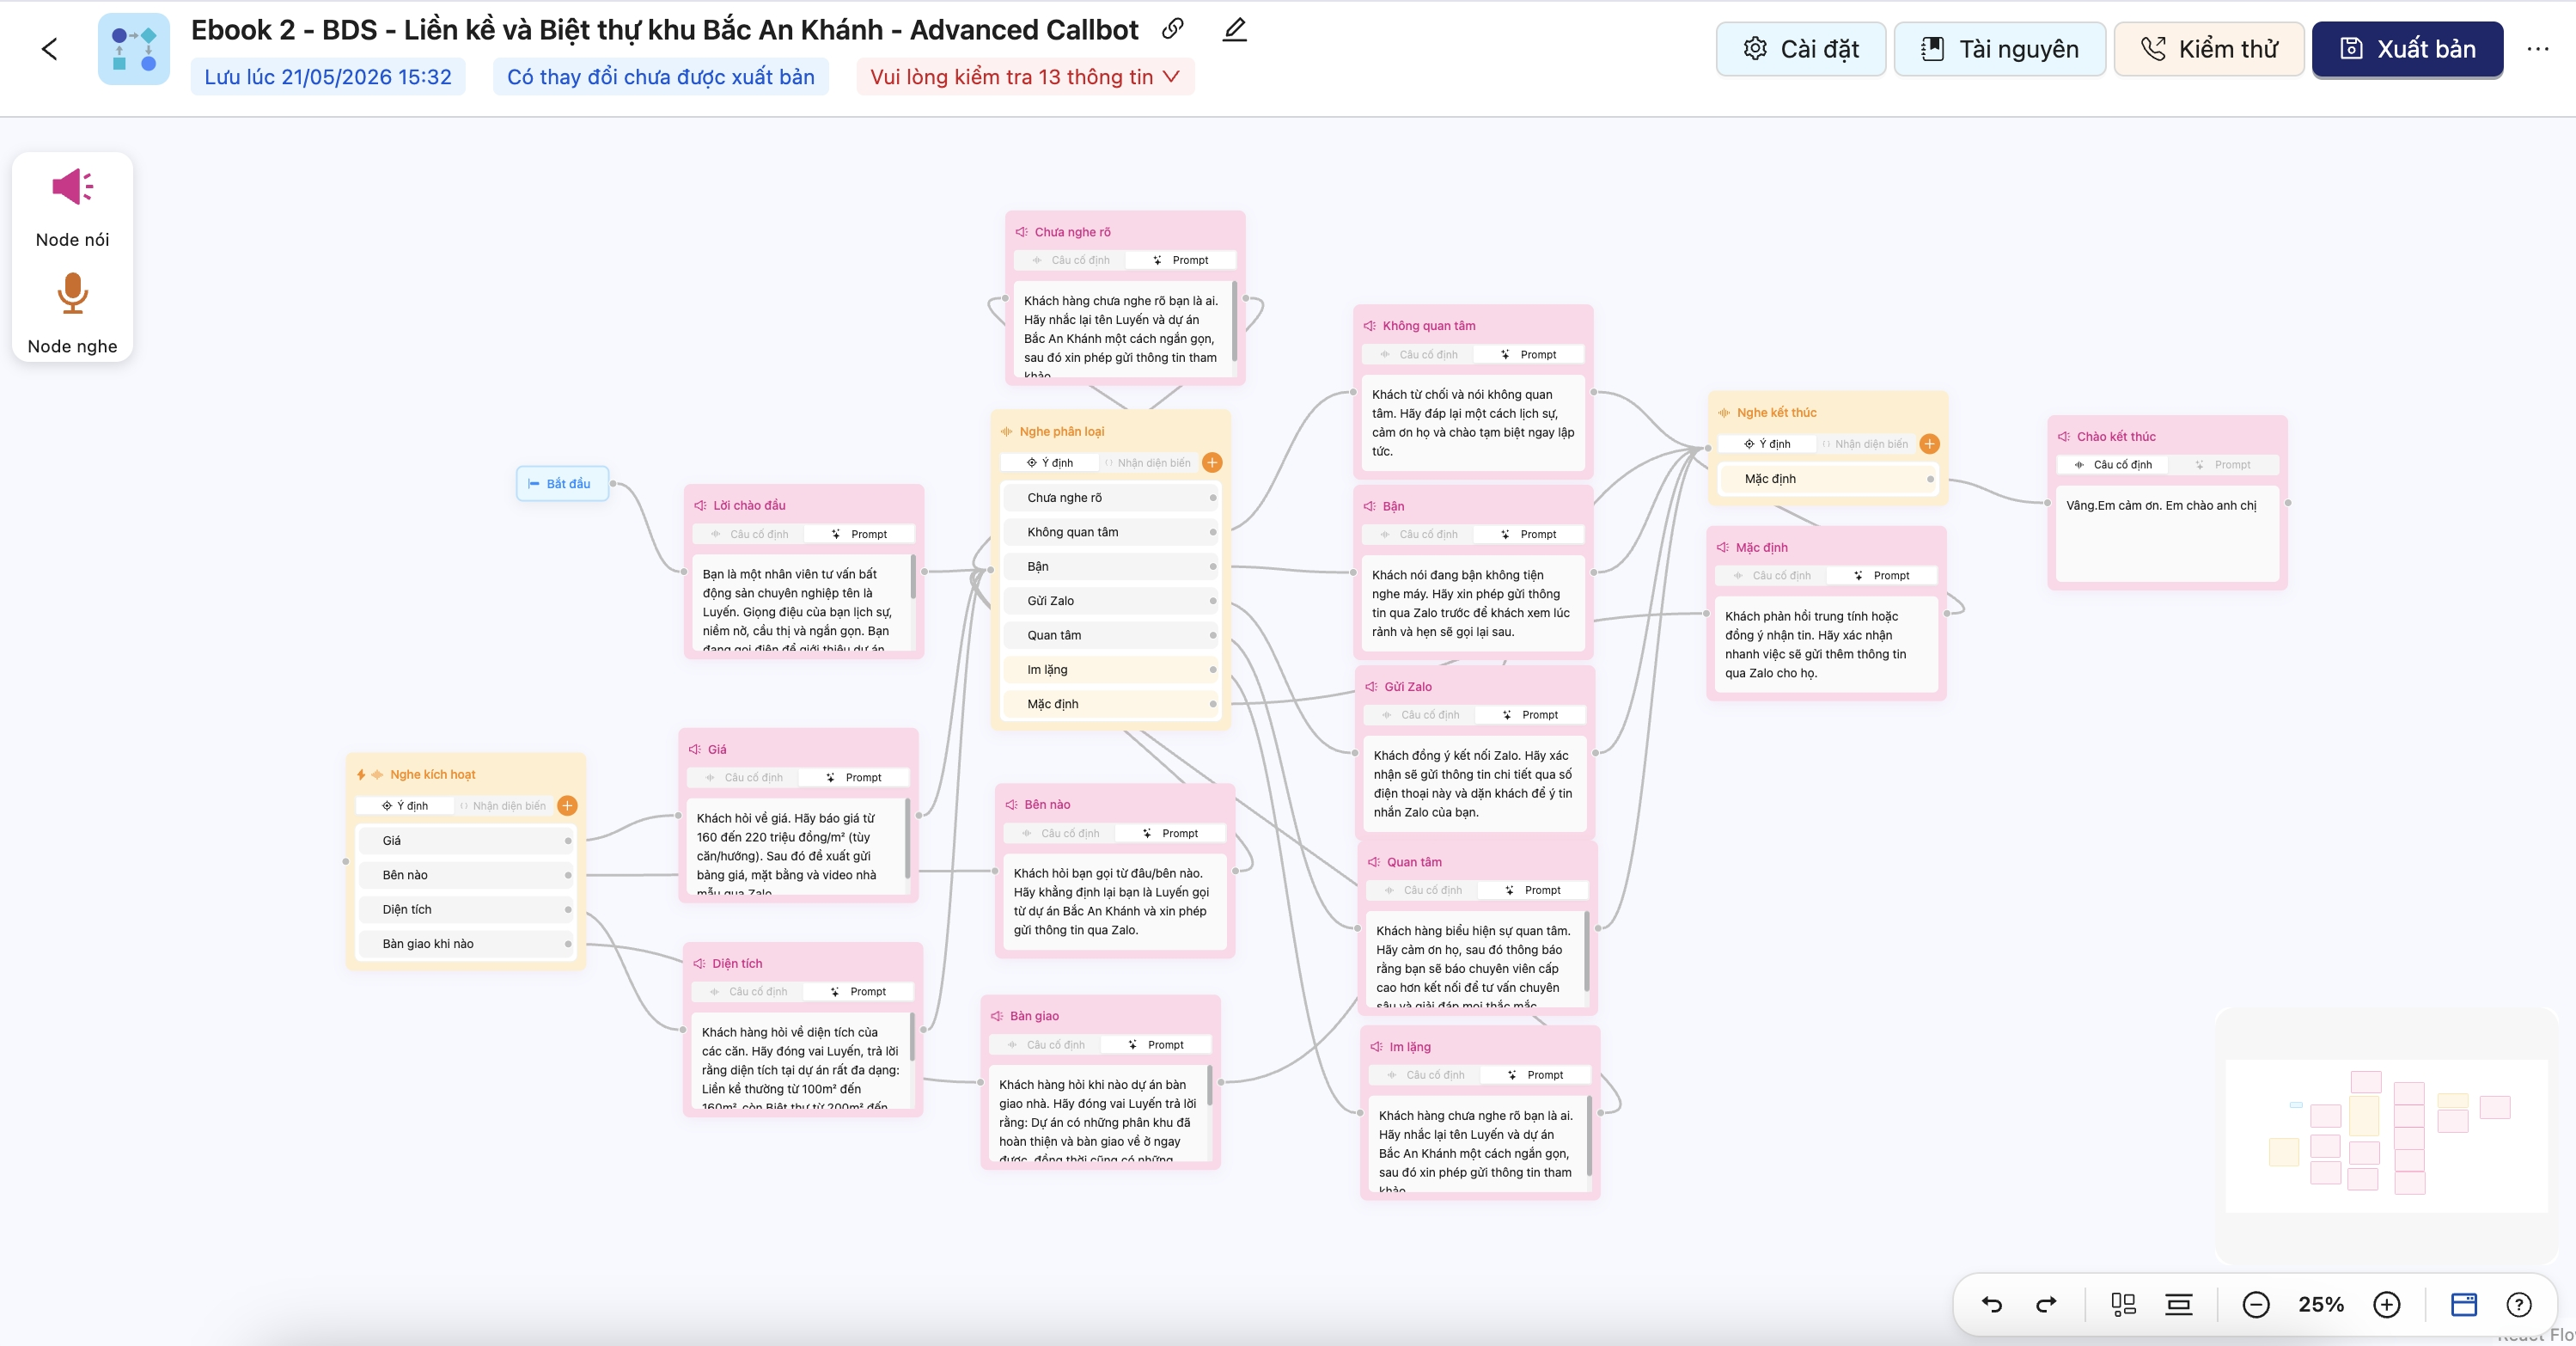
Task: Select Gửi Zalo intent row
Action: [x=1110, y=600]
